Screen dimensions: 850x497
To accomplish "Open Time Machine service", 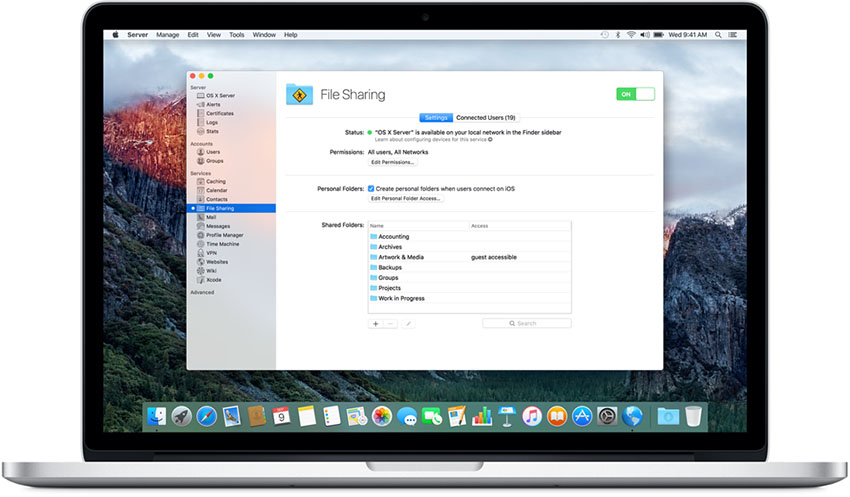I will point(218,244).
